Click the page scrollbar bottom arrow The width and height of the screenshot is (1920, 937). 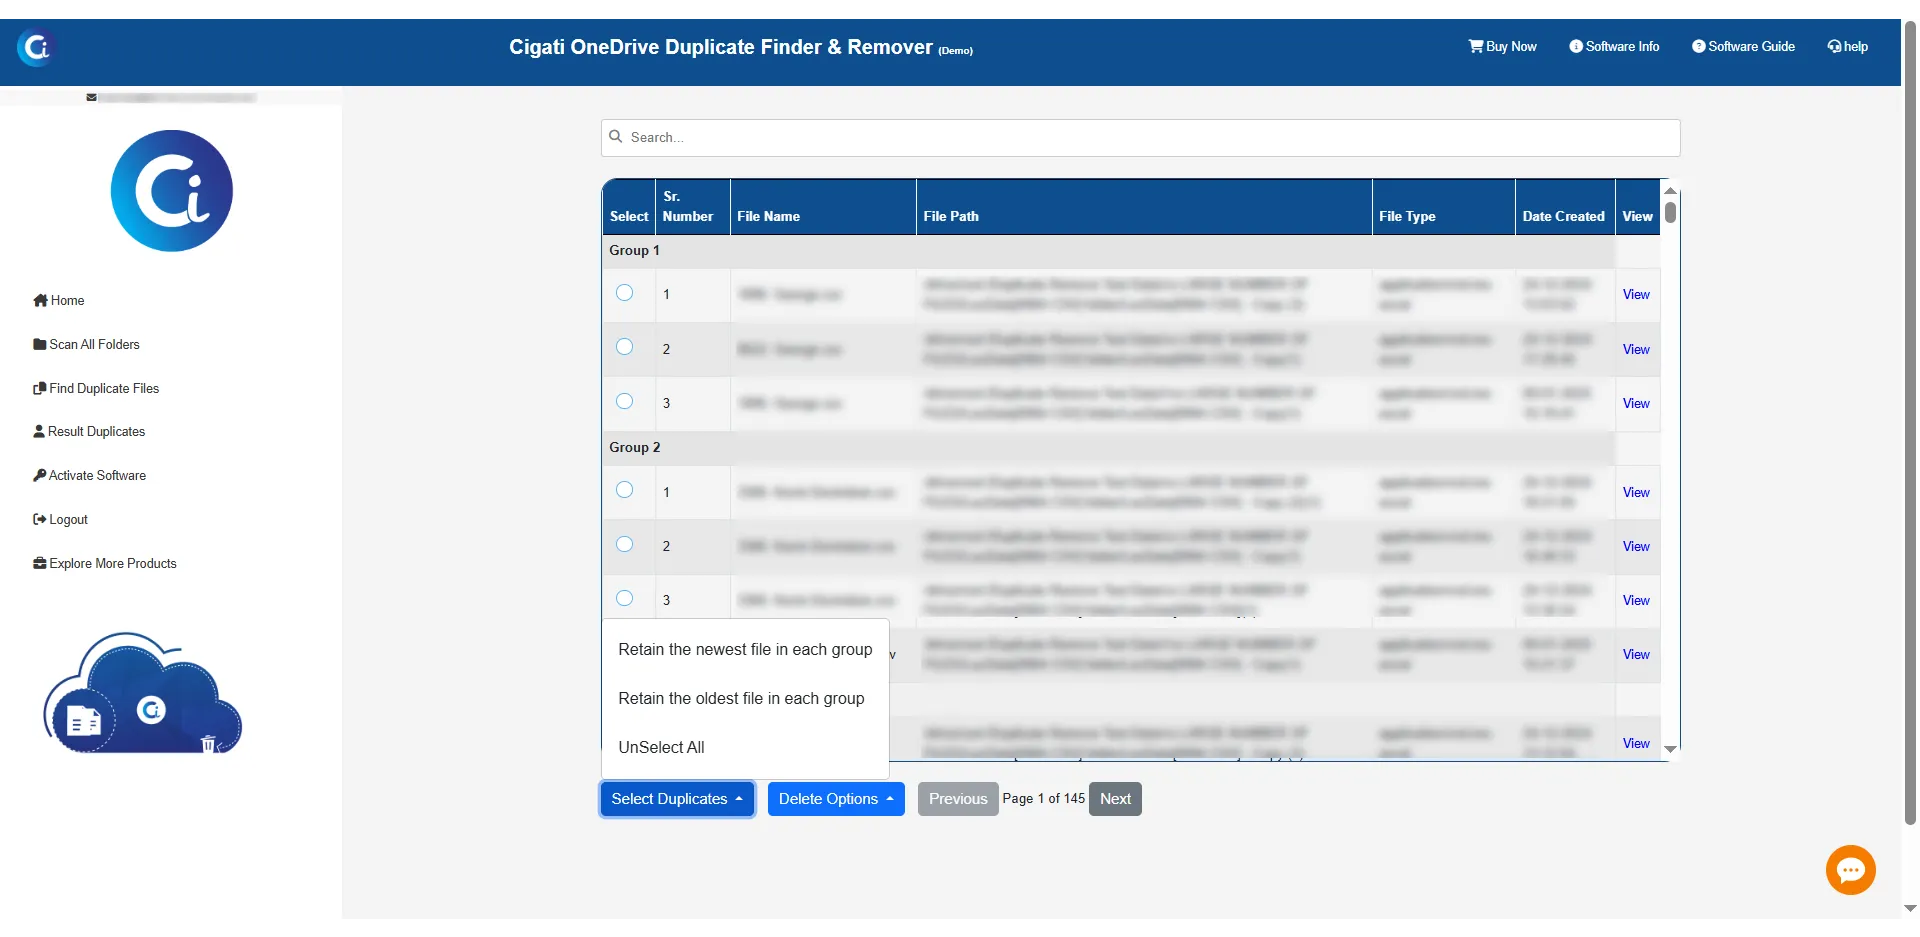tap(1910, 909)
